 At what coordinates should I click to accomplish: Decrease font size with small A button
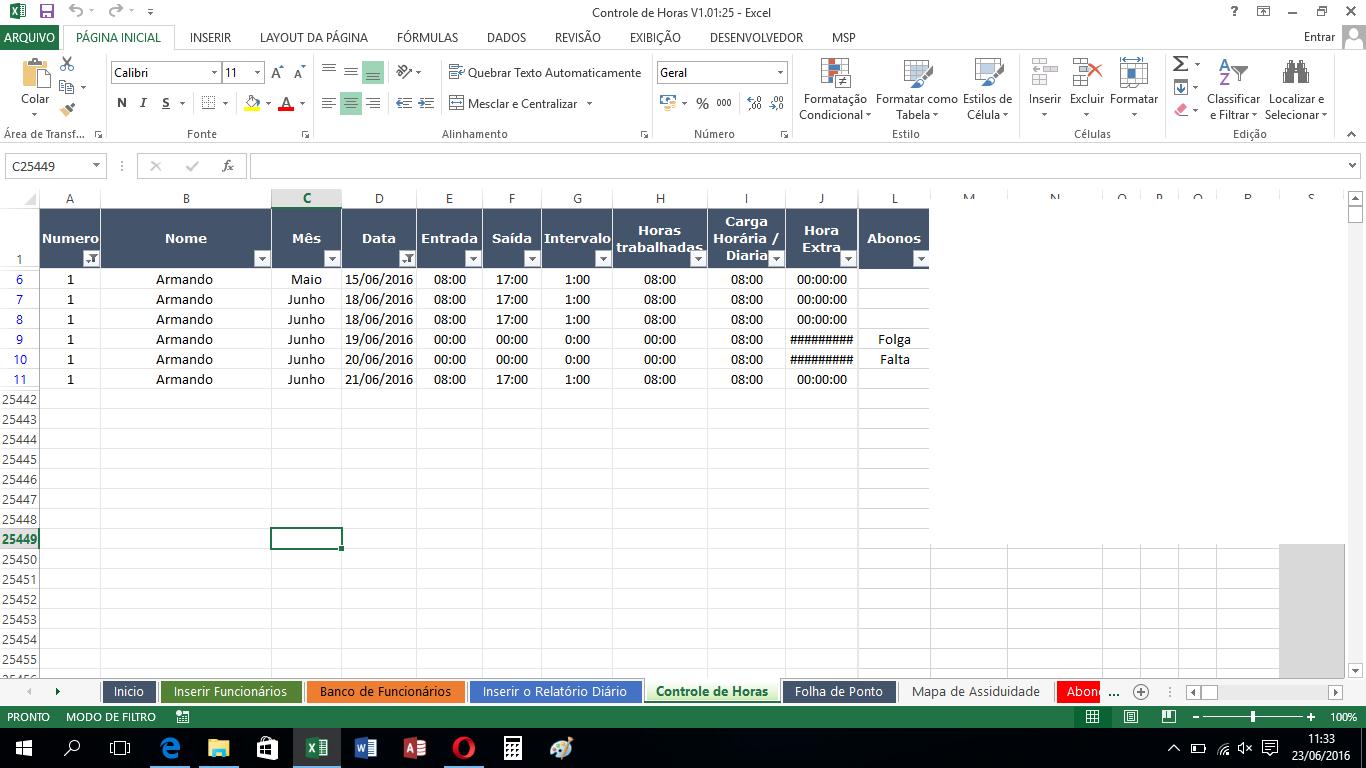[x=299, y=73]
